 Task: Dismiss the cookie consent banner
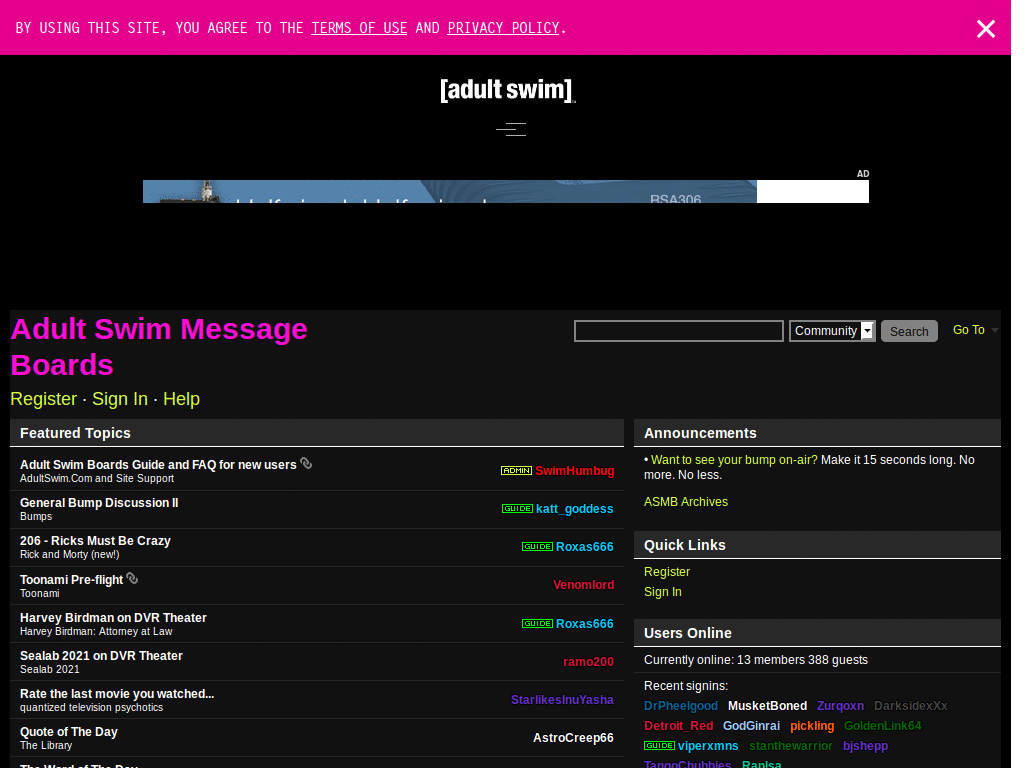click(986, 28)
